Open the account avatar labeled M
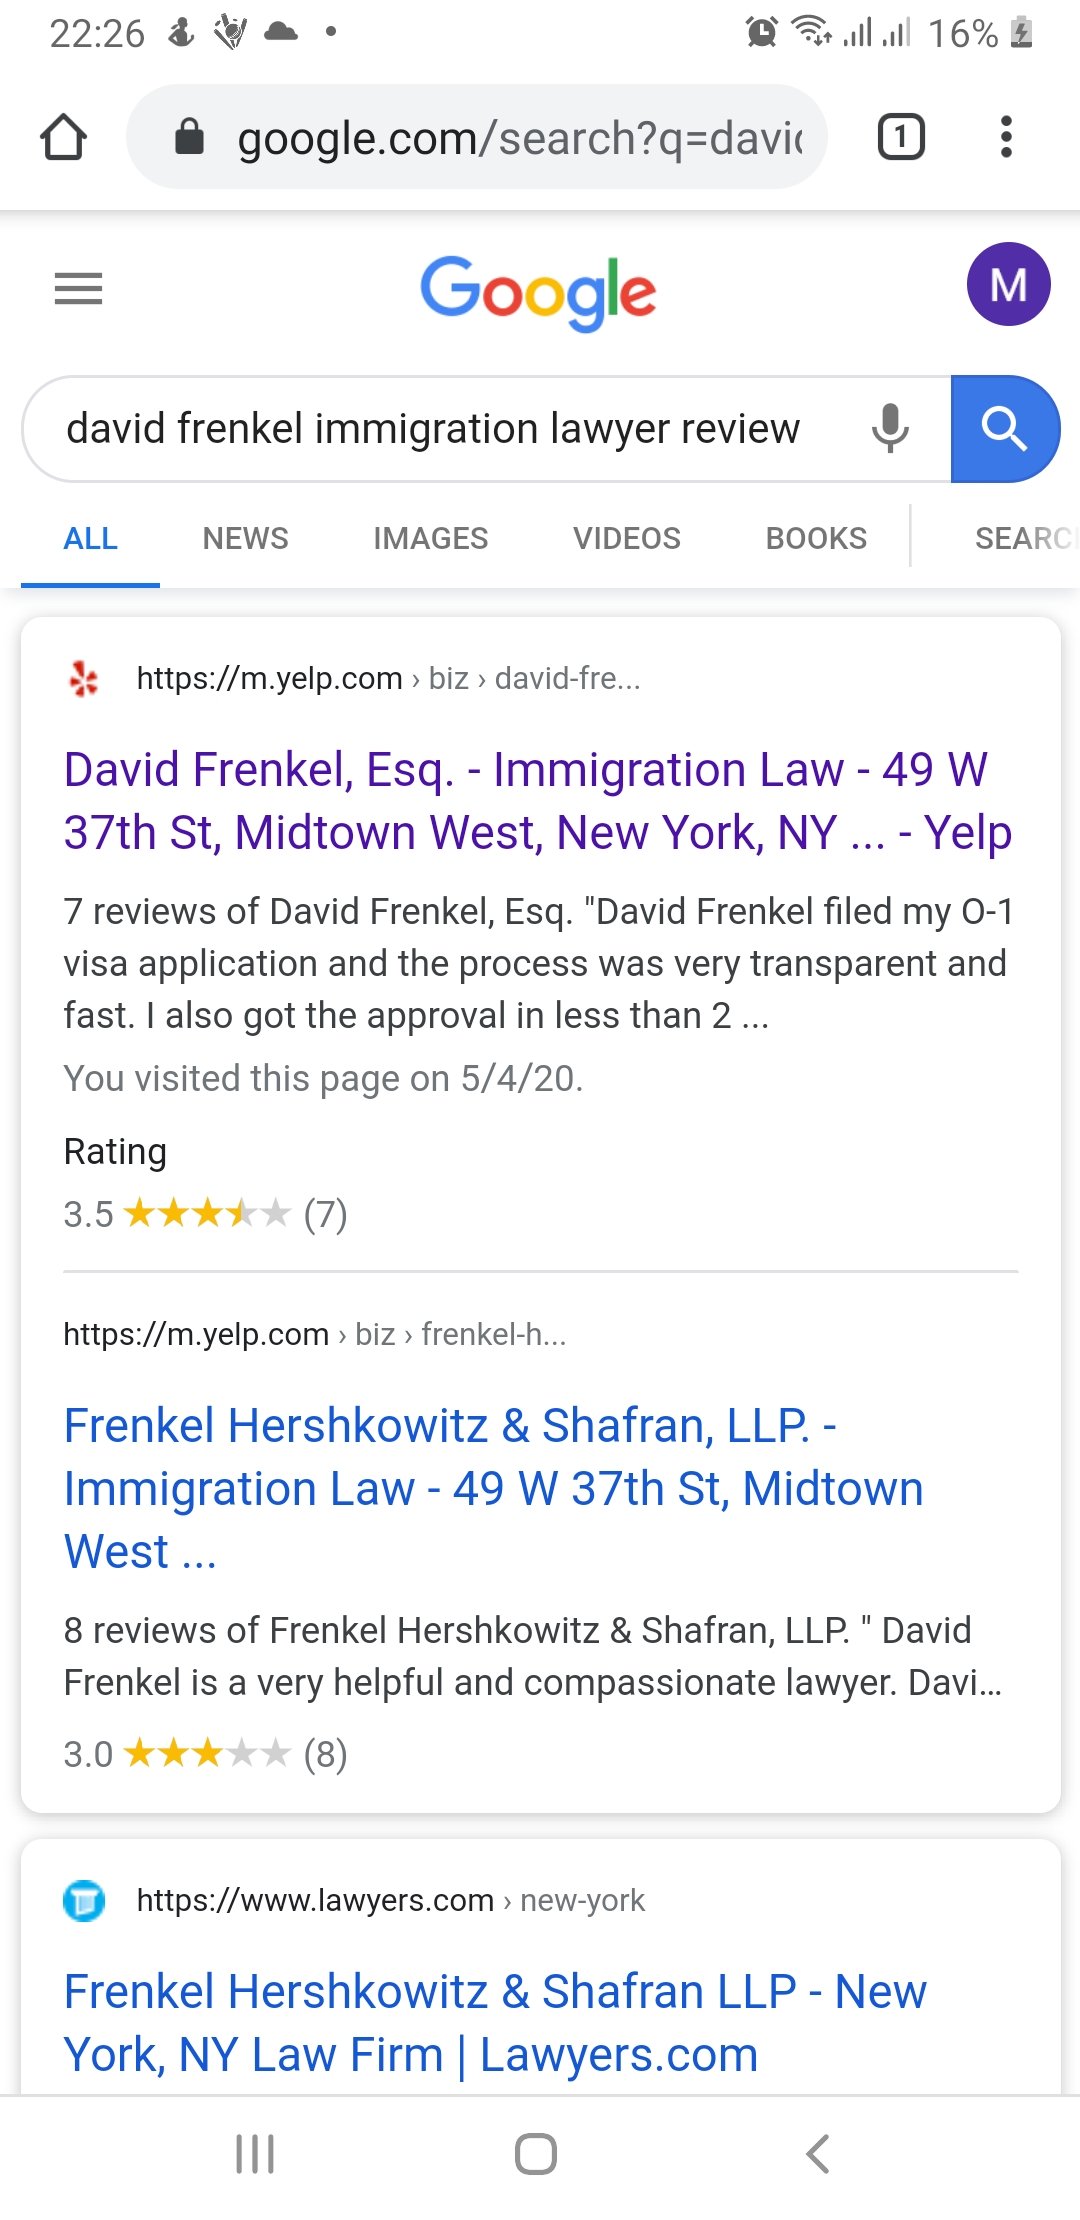 click(x=1008, y=285)
